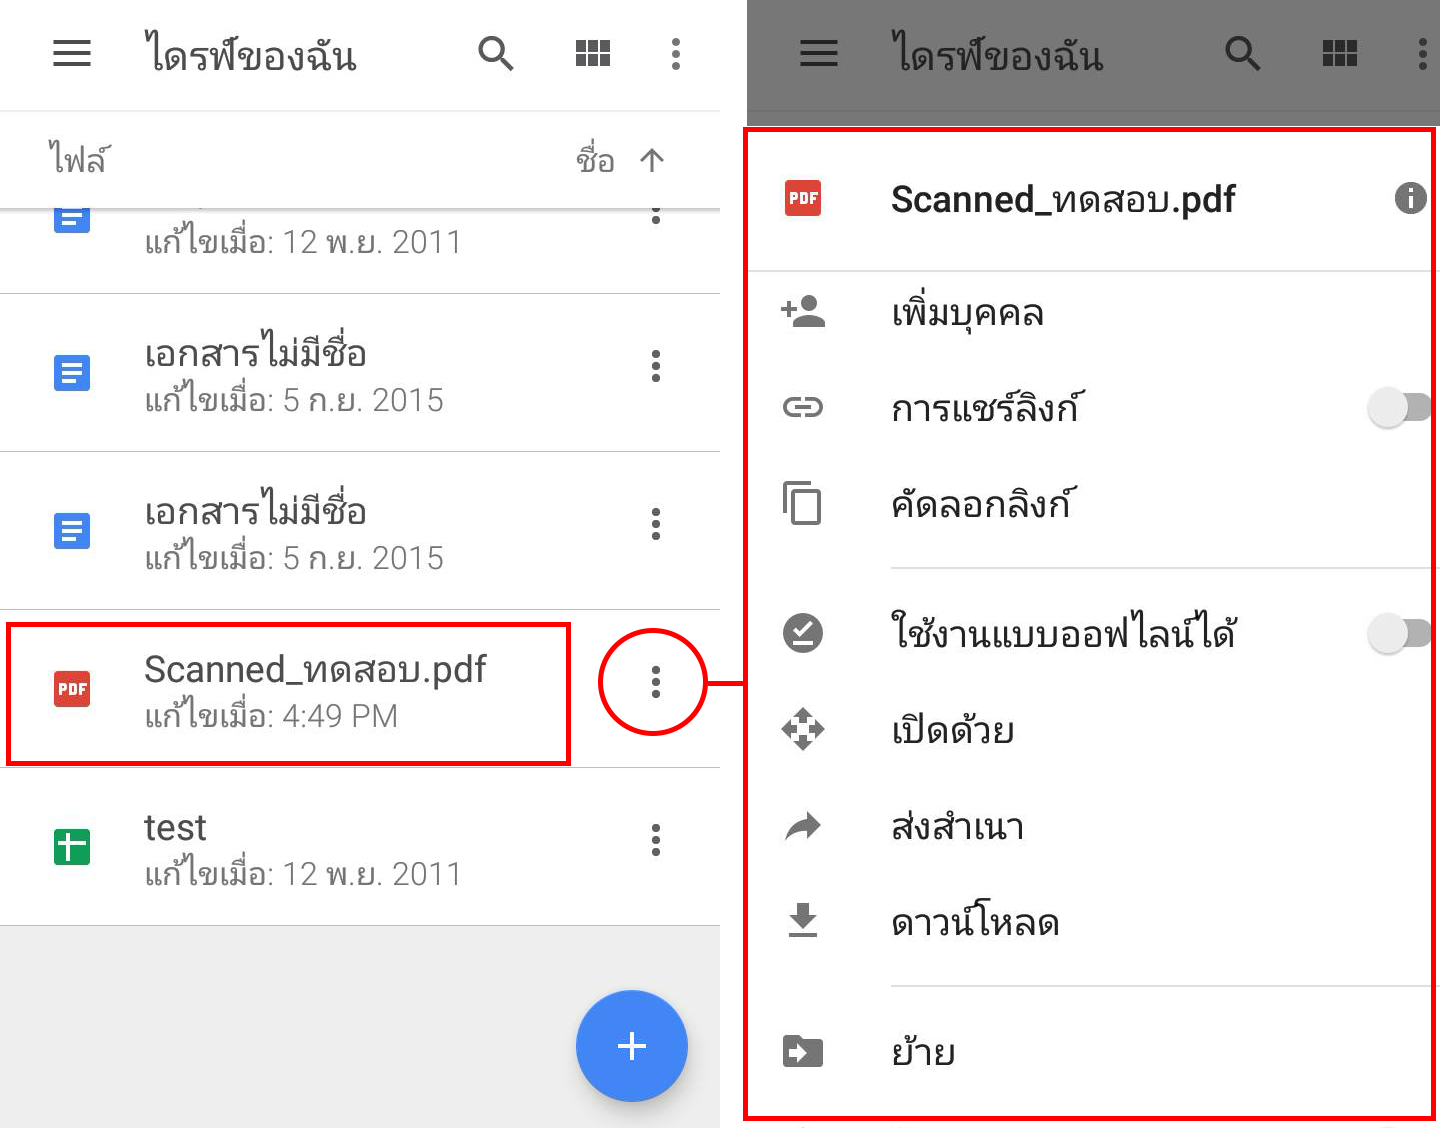The image size is (1440, 1140).
Task: Open more options for the test spreadsheet
Action: pyautogui.click(x=656, y=840)
